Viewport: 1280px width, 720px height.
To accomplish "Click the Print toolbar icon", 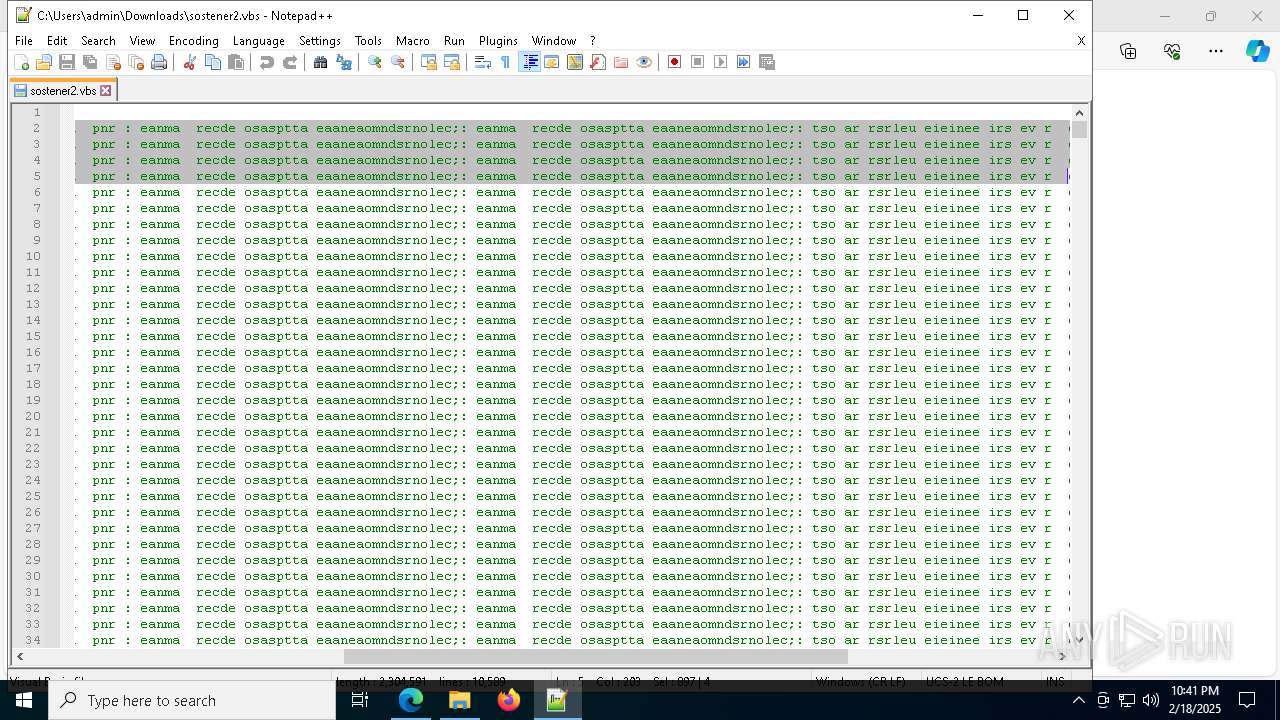I will pos(159,62).
